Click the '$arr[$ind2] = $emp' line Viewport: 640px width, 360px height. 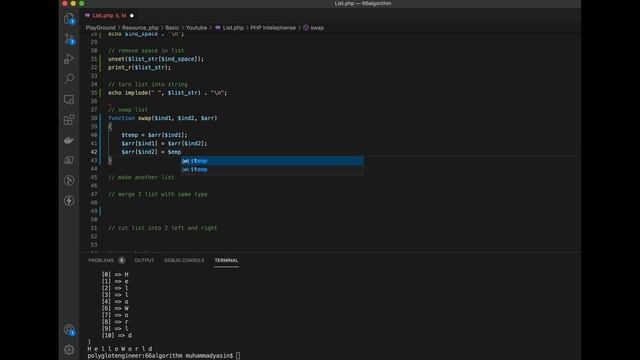(x=151, y=152)
